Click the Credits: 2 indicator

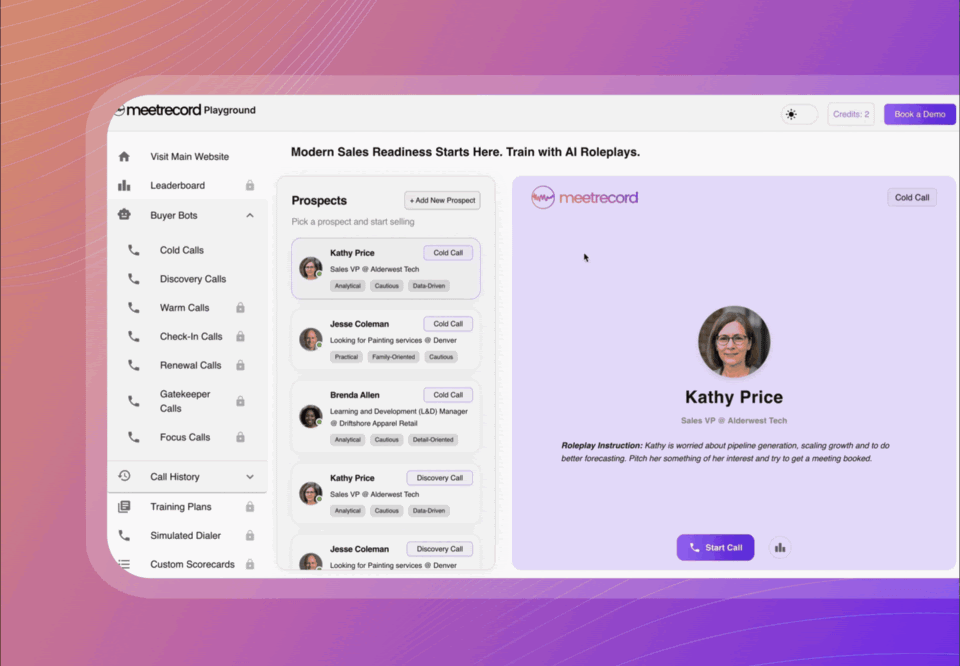[851, 114]
